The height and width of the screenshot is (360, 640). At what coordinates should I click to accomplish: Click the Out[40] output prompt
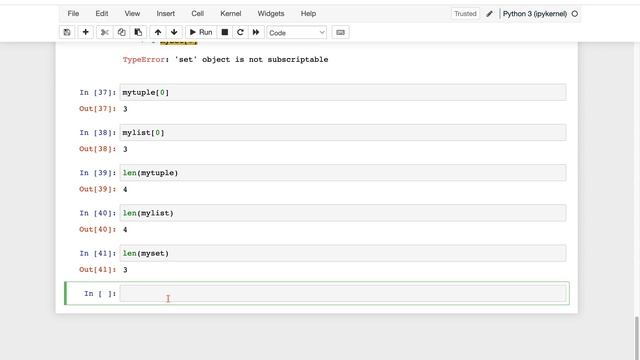point(98,229)
